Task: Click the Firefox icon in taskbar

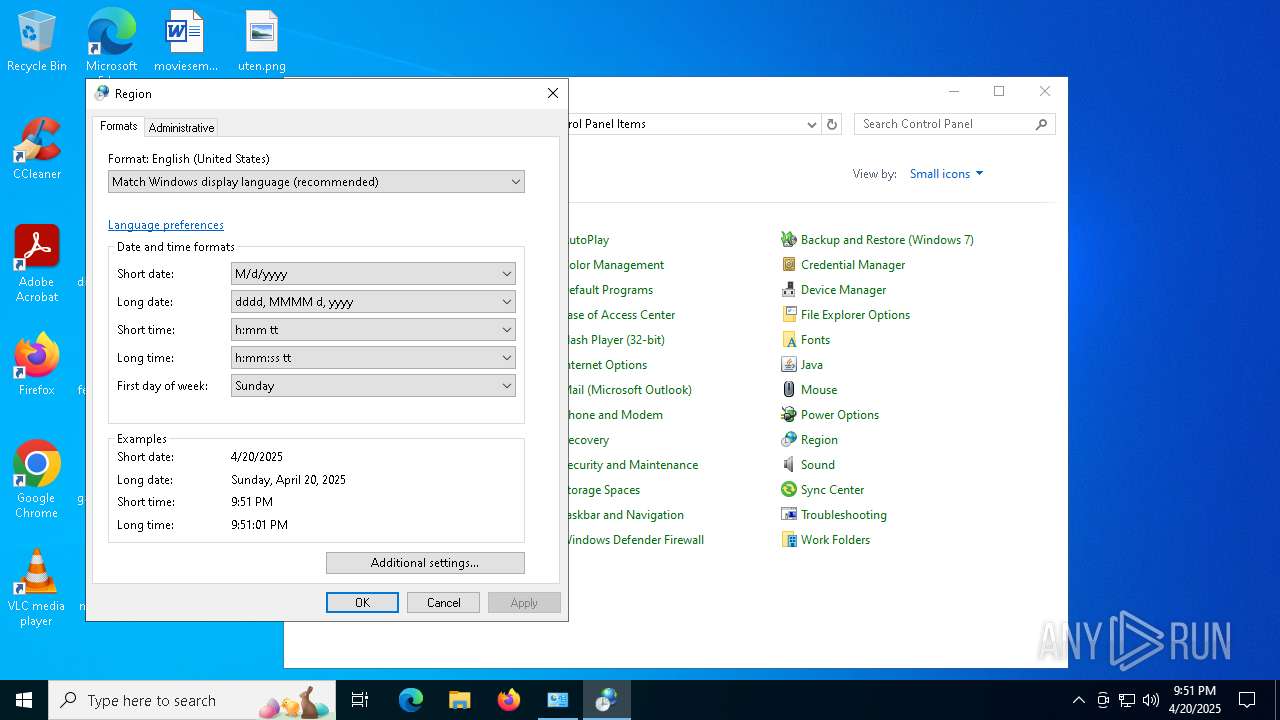Action: (509, 700)
